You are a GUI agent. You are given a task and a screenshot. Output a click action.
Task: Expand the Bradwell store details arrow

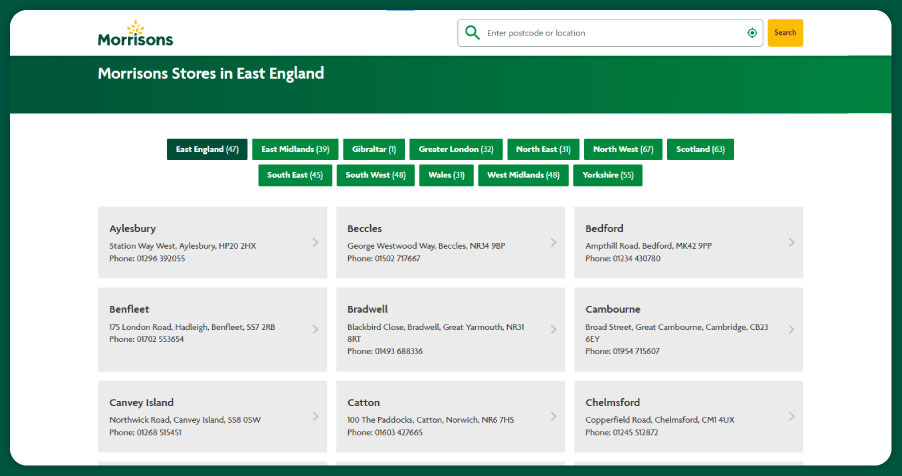(553, 329)
